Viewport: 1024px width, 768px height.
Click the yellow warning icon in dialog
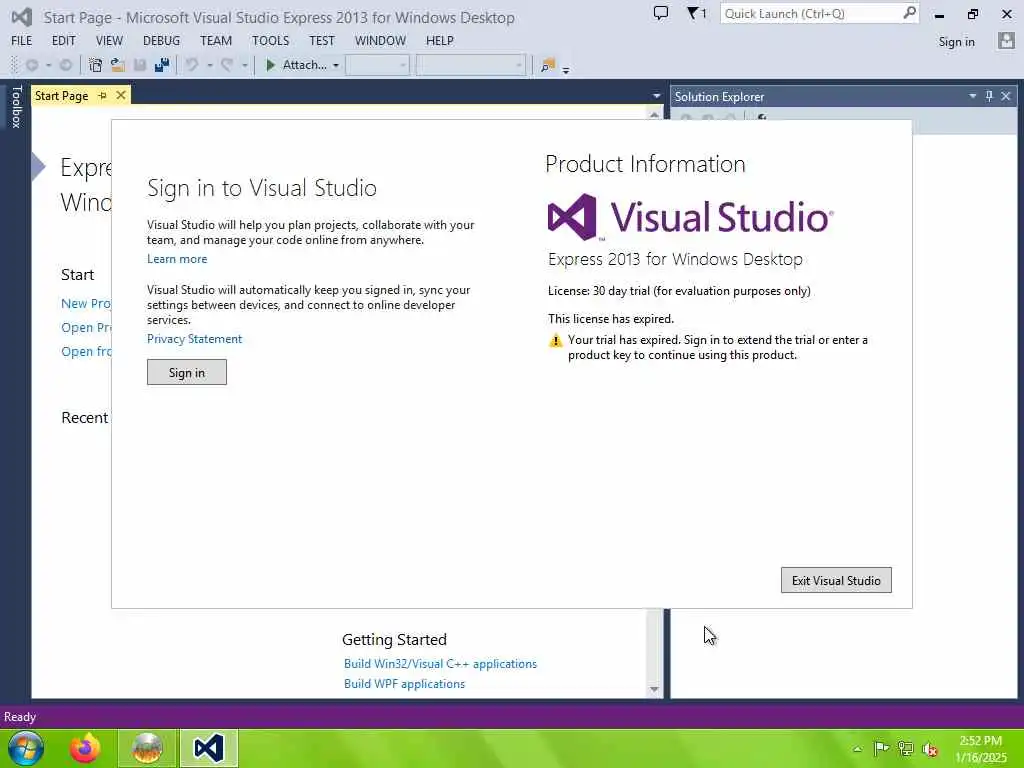coord(556,340)
